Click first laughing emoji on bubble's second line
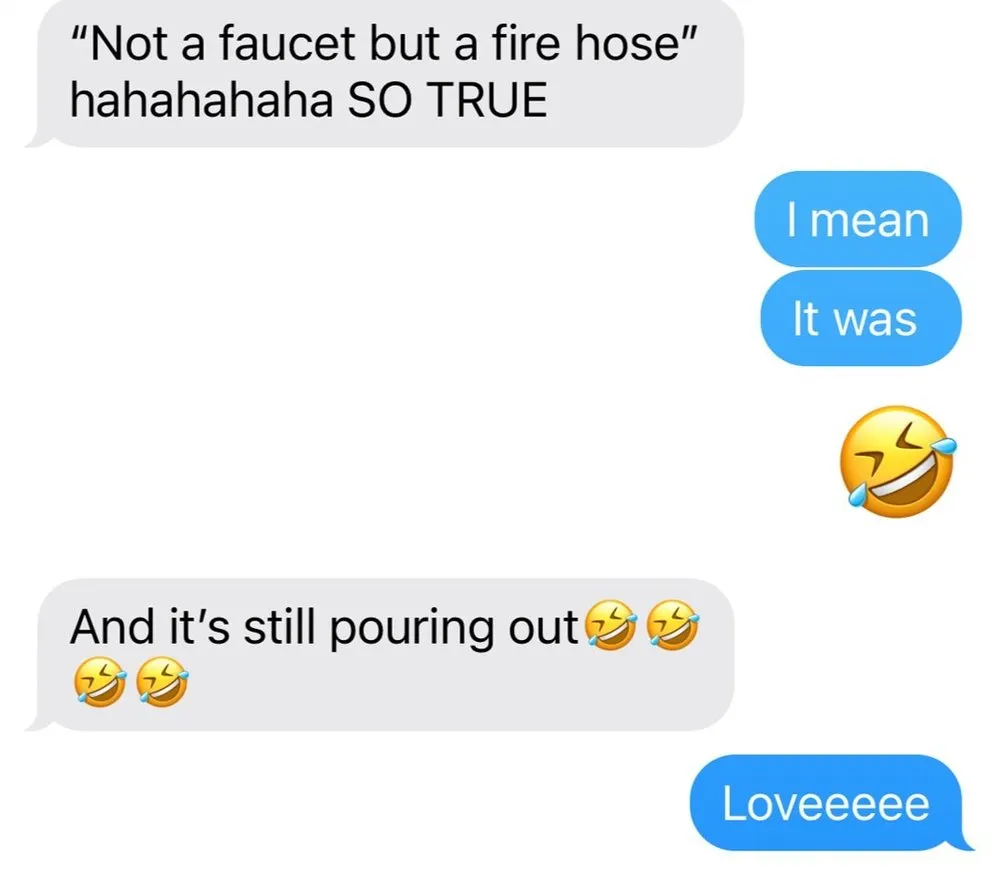The width and height of the screenshot is (1000, 878). click(99, 682)
